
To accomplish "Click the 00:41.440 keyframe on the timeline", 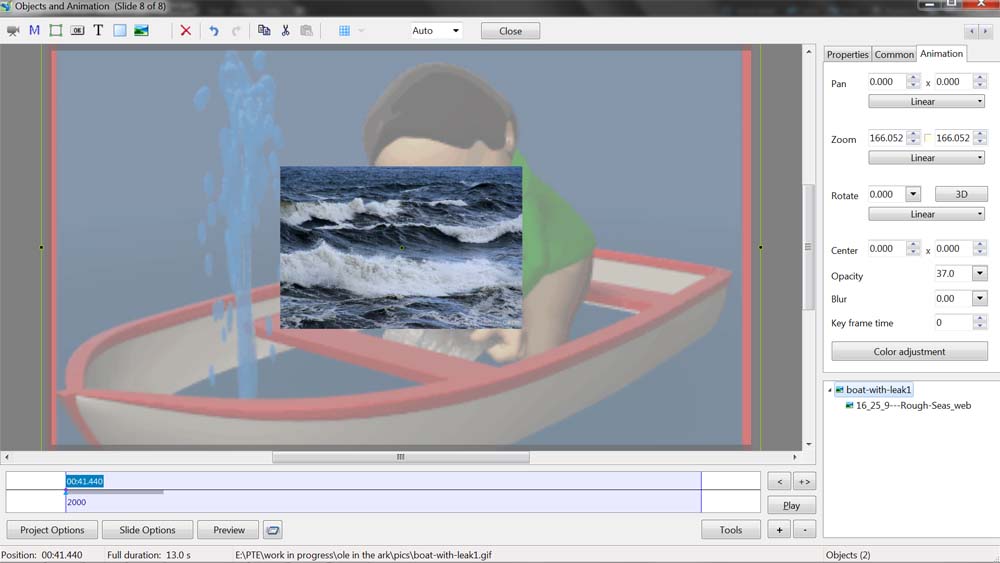I will click(85, 481).
